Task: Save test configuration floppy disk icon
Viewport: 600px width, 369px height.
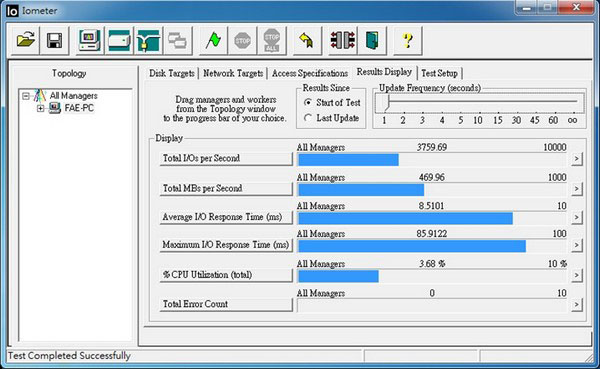Action: coord(54,40)
